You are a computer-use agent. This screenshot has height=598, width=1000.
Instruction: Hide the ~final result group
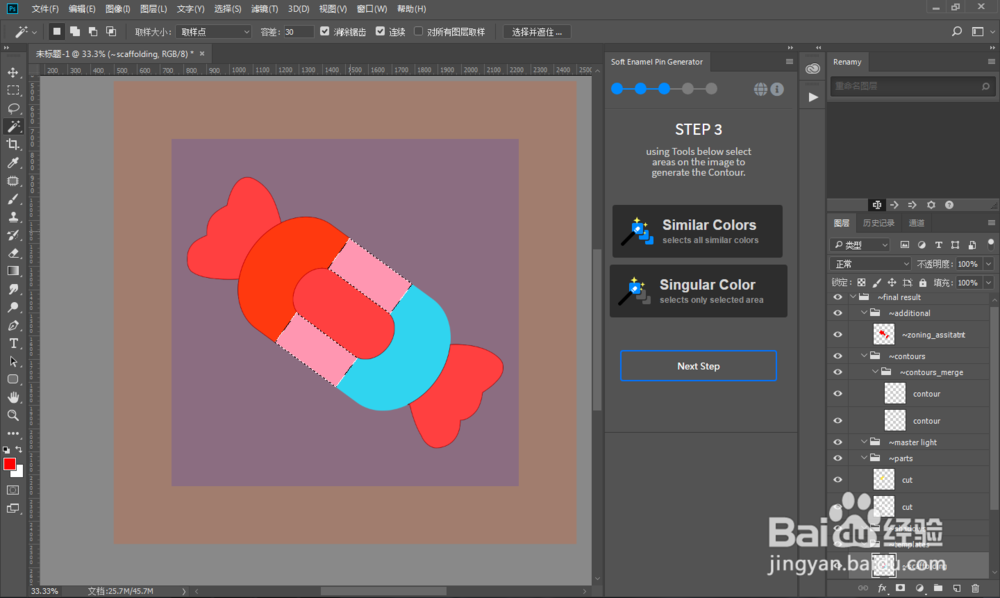point(837,297)
